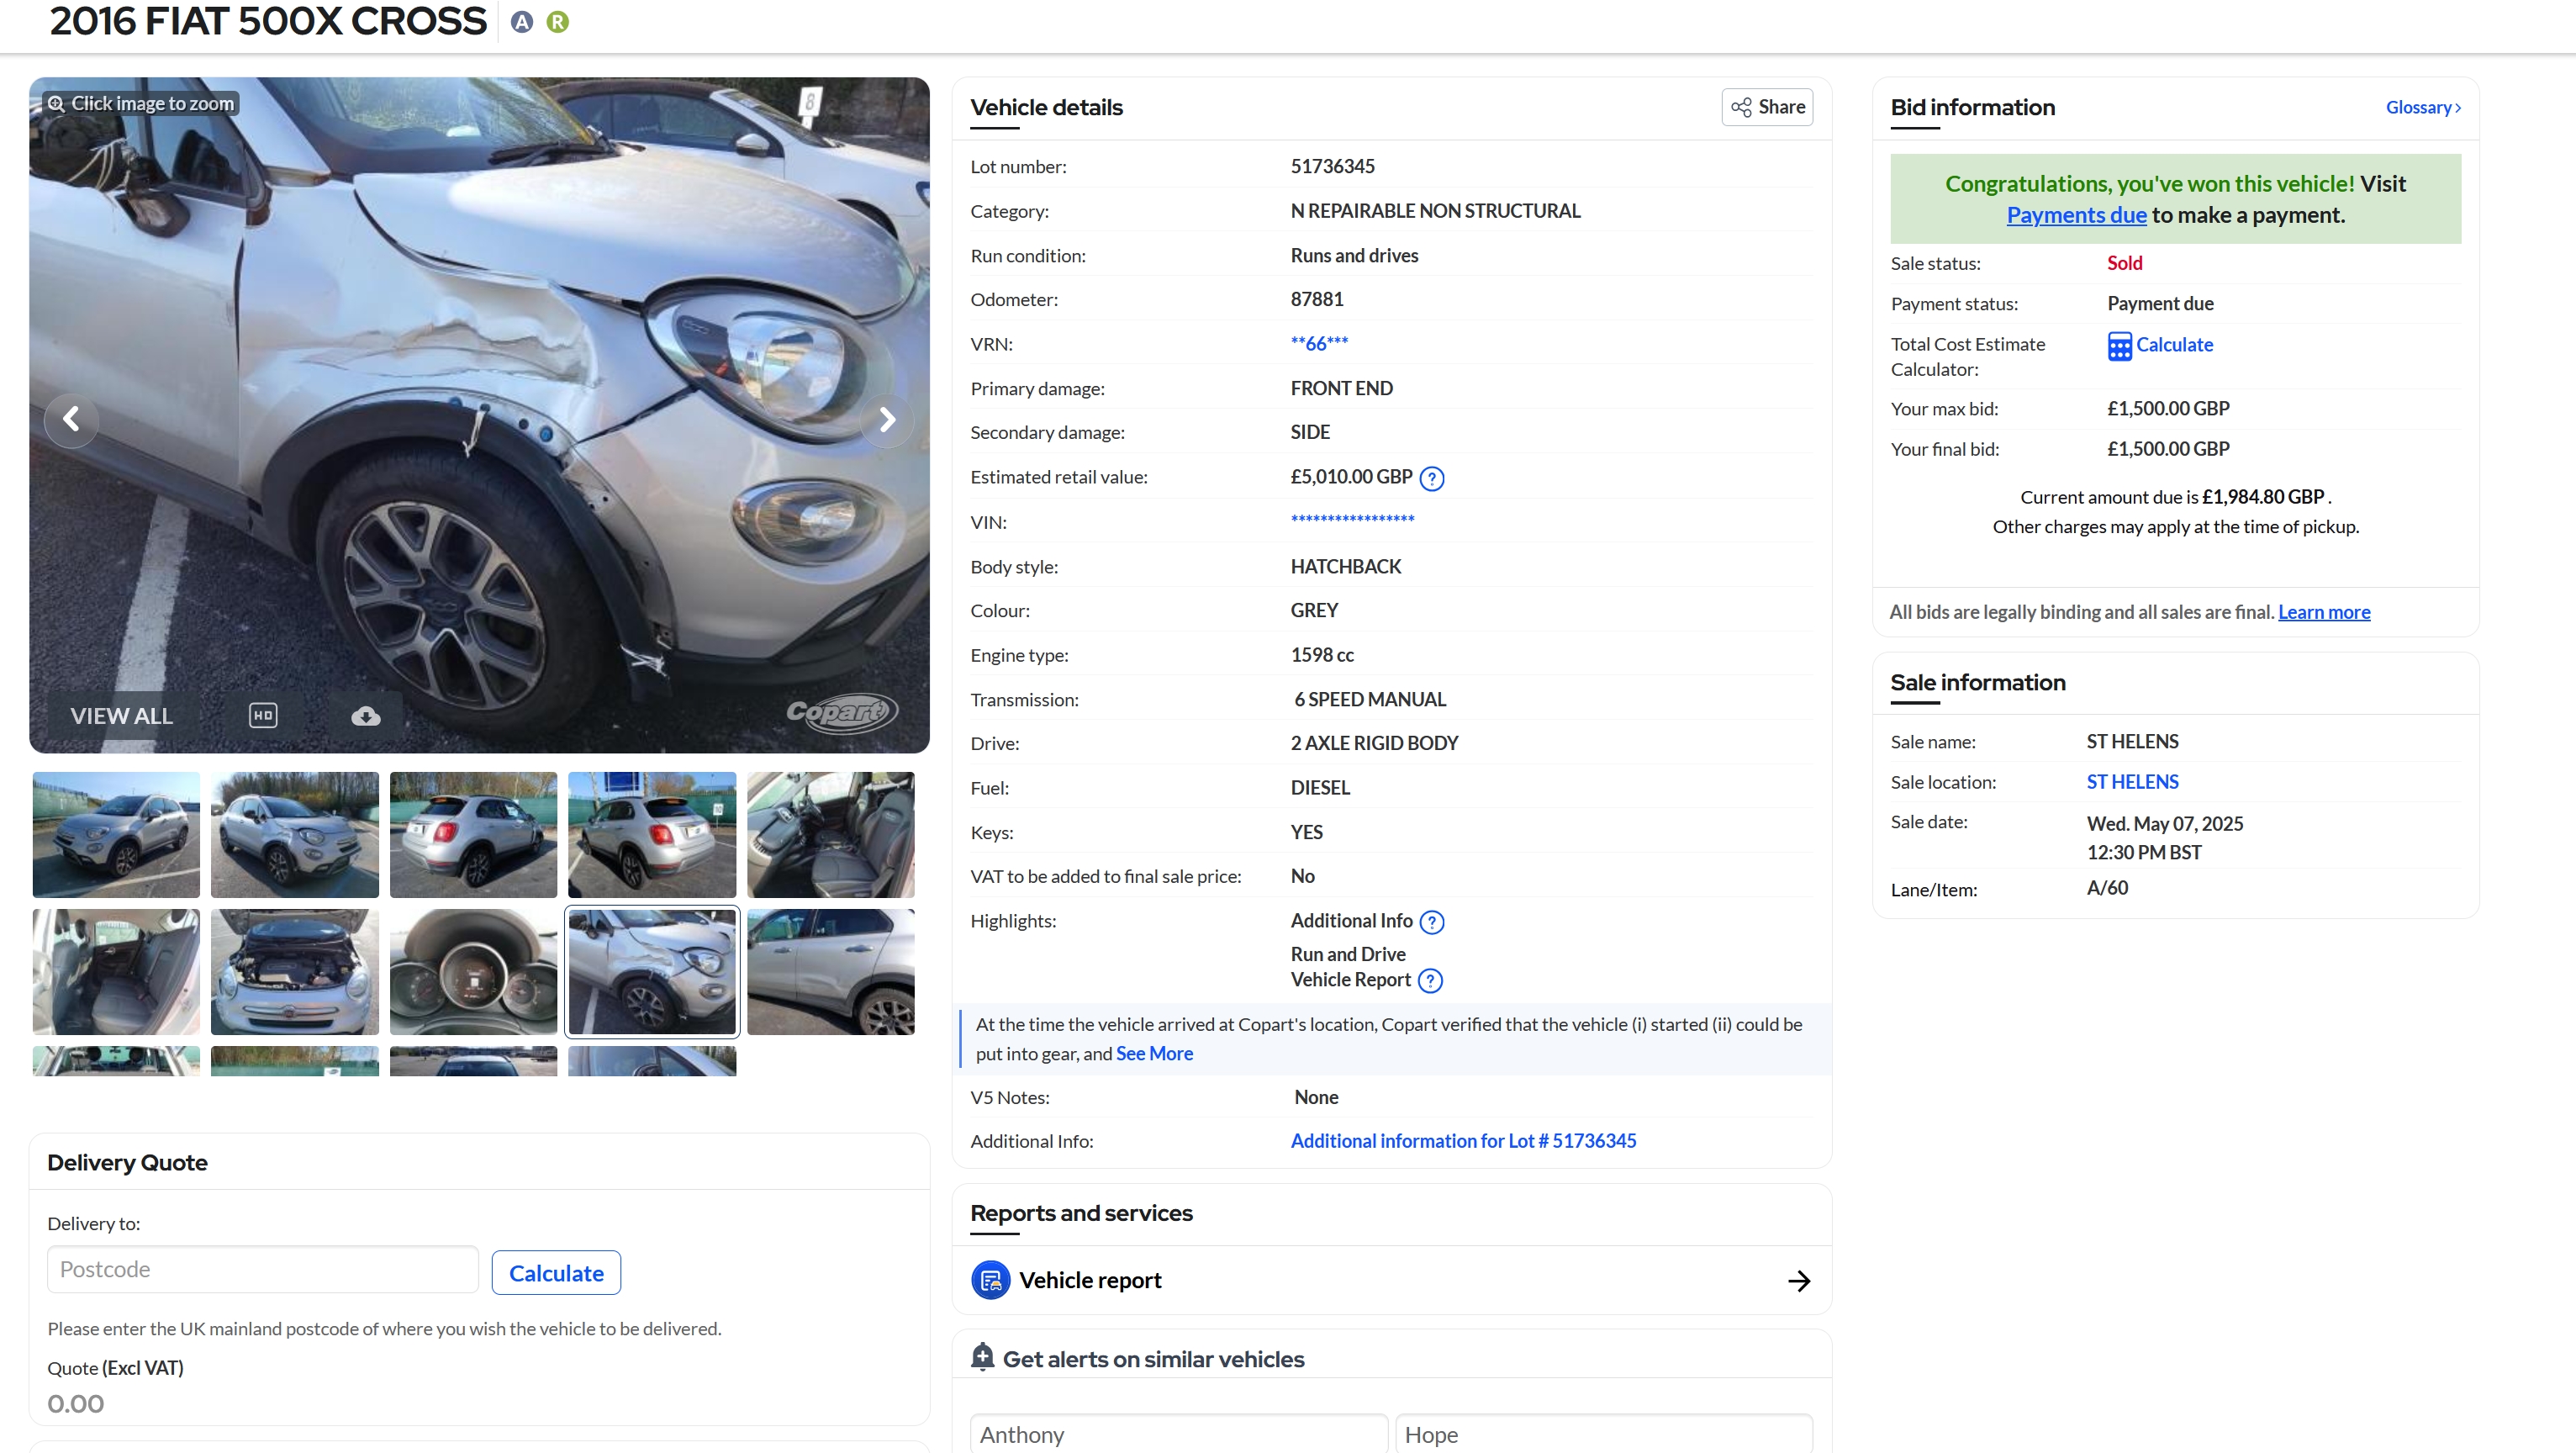Click Lane/Item value A/60
This screenshot has width=2576, height=1453.
click(x=2107, y=888)
